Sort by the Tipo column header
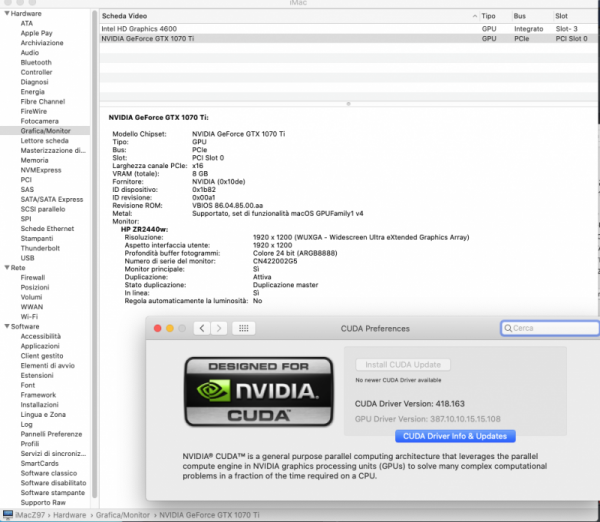The width and height of the screenshot is (600, 522). [488, 16]
